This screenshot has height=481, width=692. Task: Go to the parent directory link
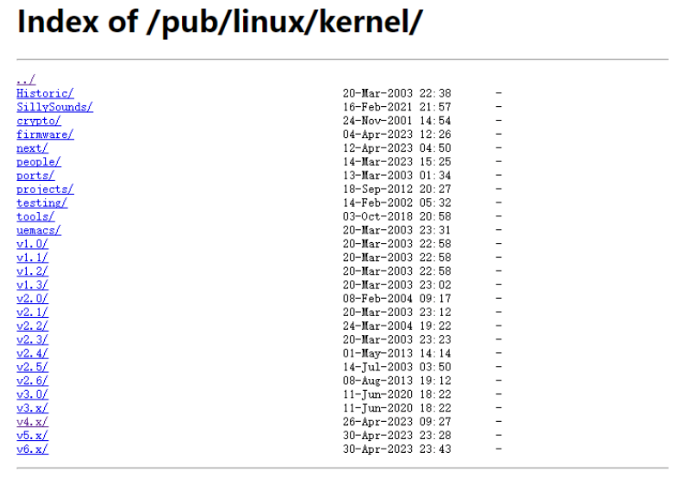coord(26,79)
